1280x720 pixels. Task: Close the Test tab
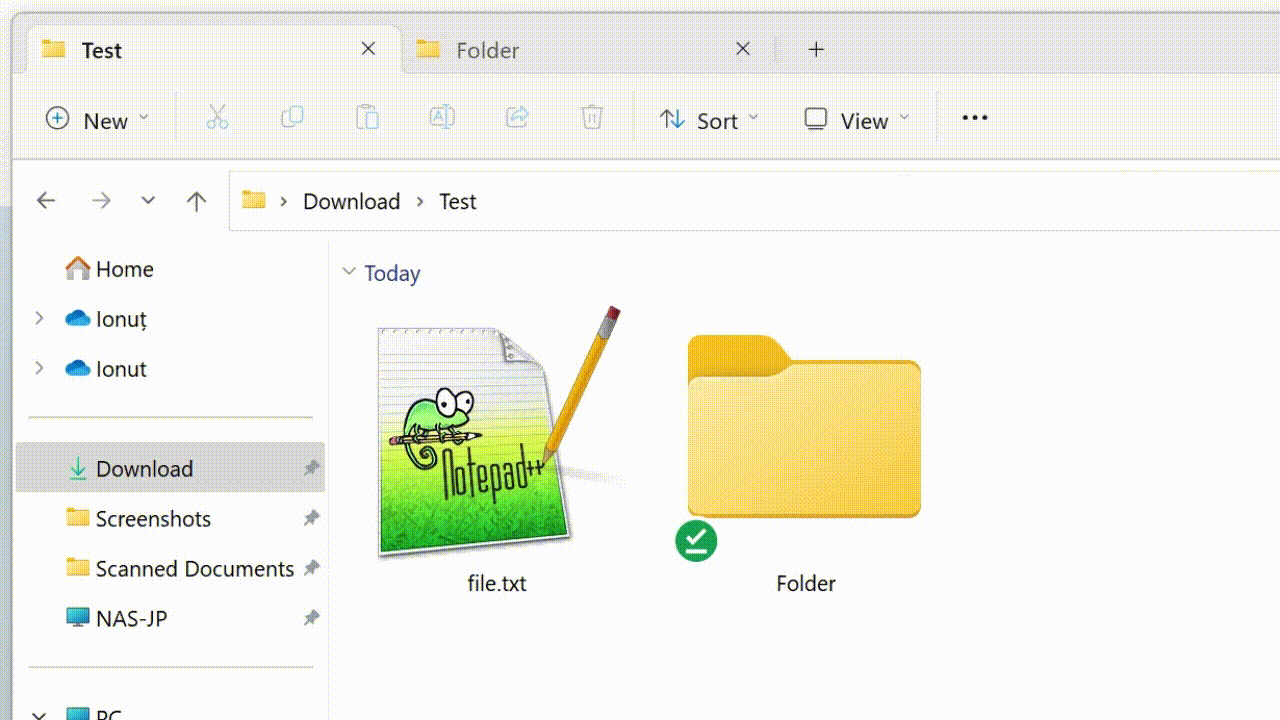click(368, 48)
